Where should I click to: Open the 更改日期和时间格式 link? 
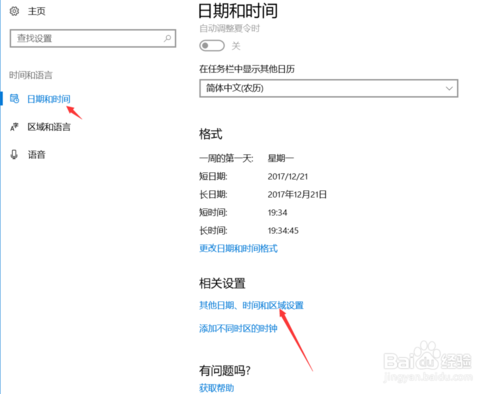click(238, 248)
